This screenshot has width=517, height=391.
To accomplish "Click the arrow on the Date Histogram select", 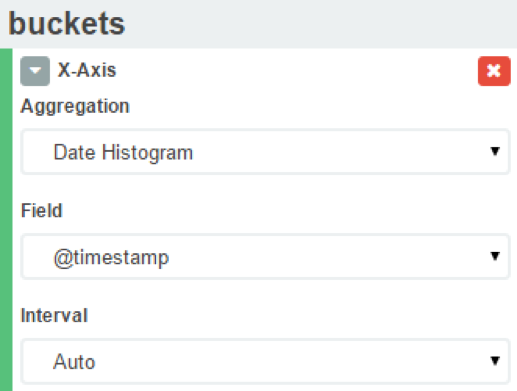I will click(x=495, y=151).
